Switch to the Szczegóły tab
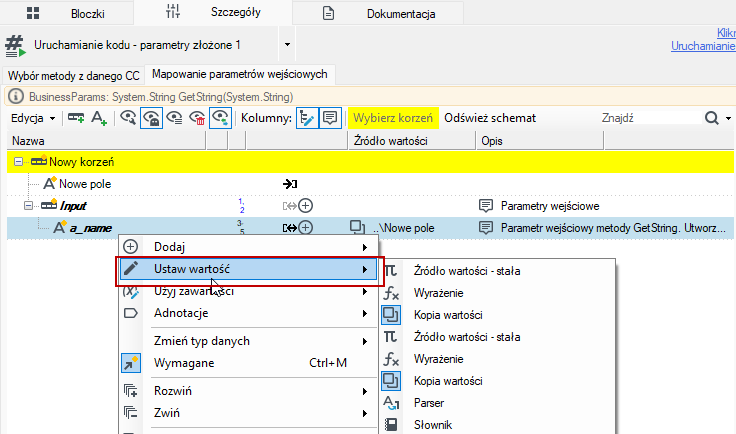Screen dimensions: 736x434 213,12
